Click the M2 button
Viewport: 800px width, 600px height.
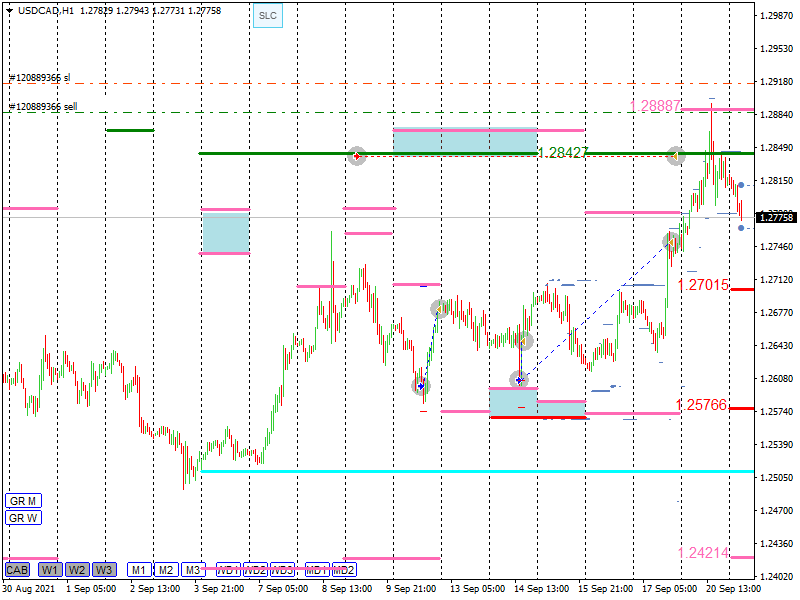(166, 570)
